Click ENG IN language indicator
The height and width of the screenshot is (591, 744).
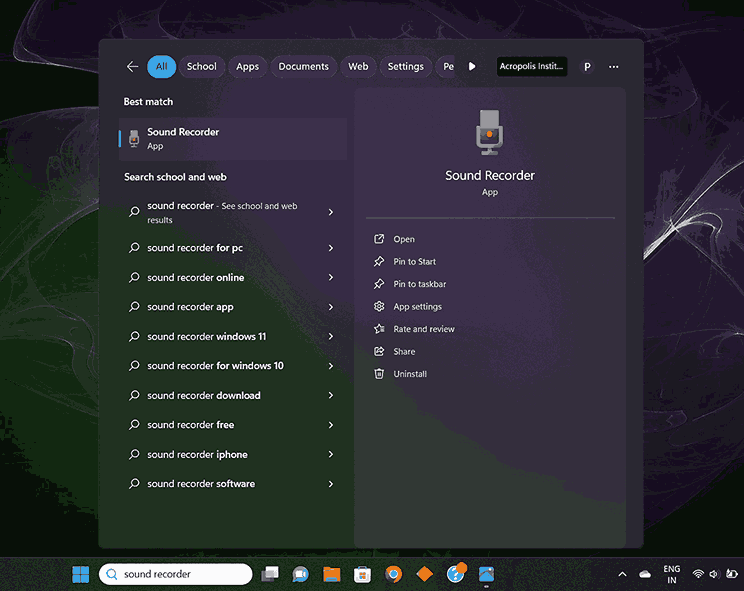[671, 574]
